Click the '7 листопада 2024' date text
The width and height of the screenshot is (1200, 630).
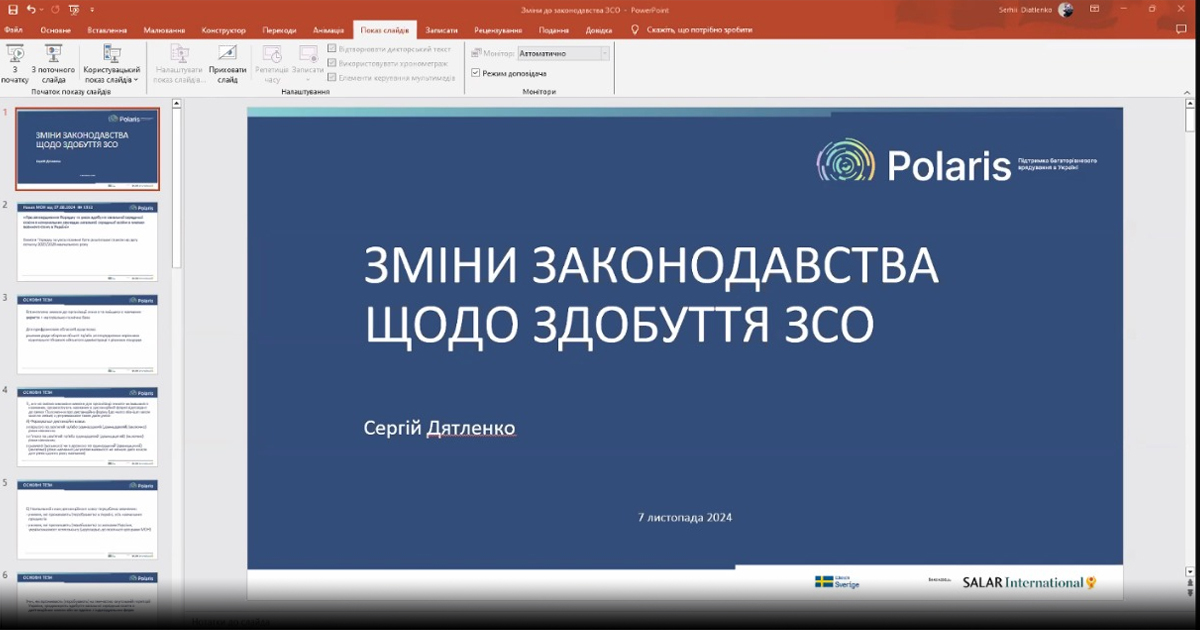click(685, 518)
